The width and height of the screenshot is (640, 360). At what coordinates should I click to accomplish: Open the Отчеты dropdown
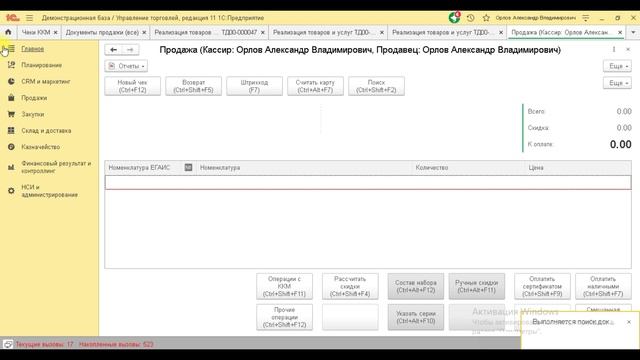point(126,66)
